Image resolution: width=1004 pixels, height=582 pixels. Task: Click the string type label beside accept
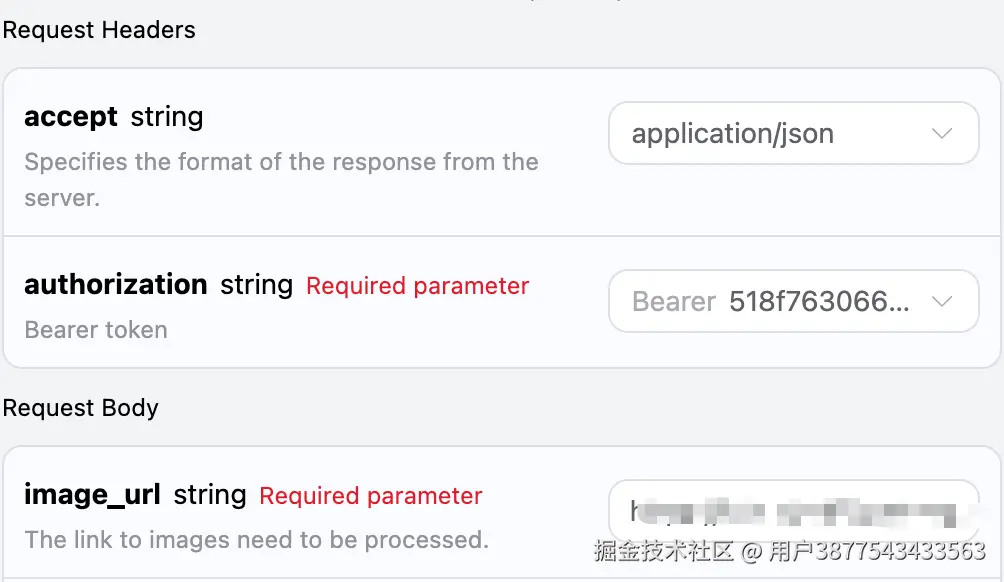(167, 117)
